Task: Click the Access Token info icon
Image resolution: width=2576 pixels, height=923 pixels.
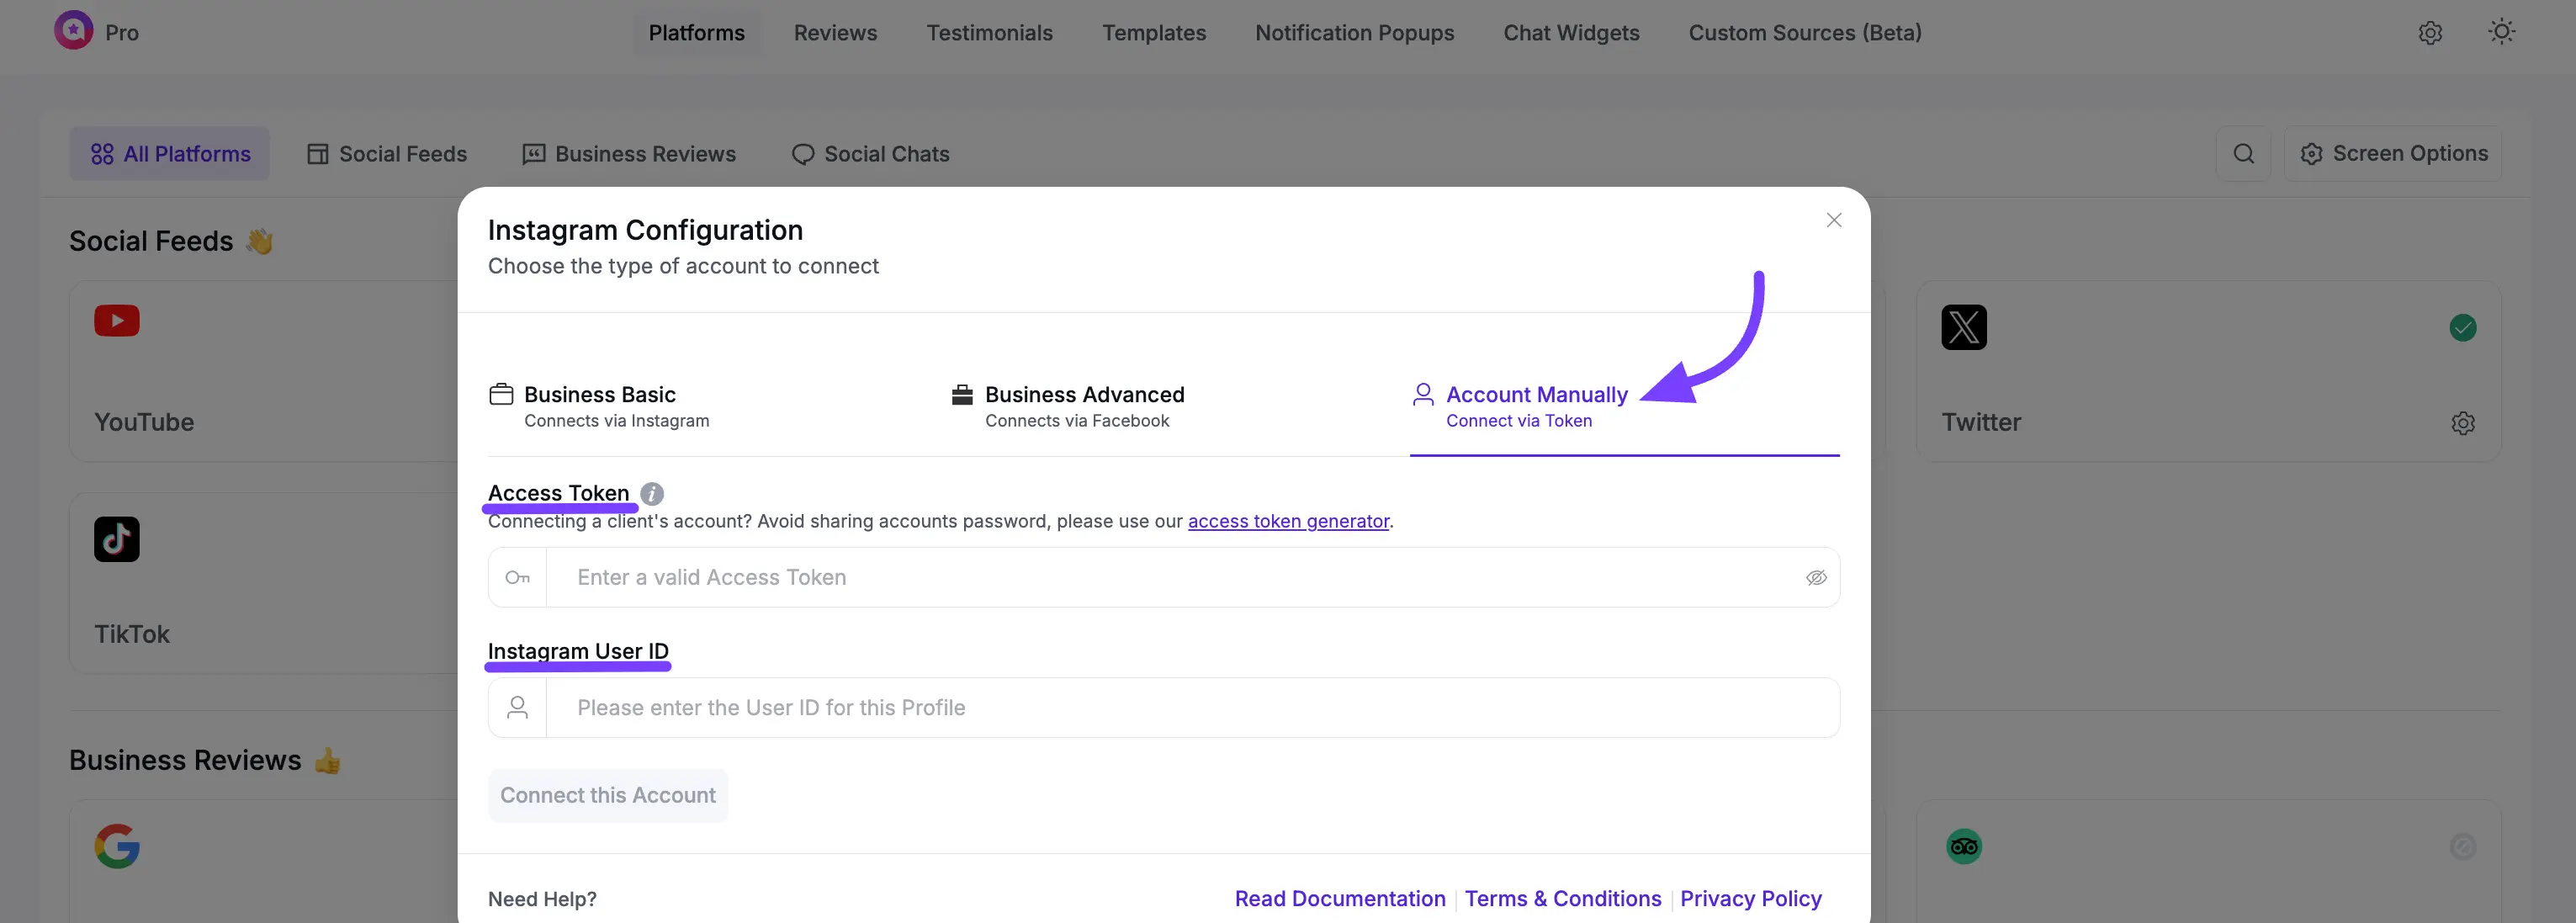Action: pyautogui.click(x=652, y=492)
